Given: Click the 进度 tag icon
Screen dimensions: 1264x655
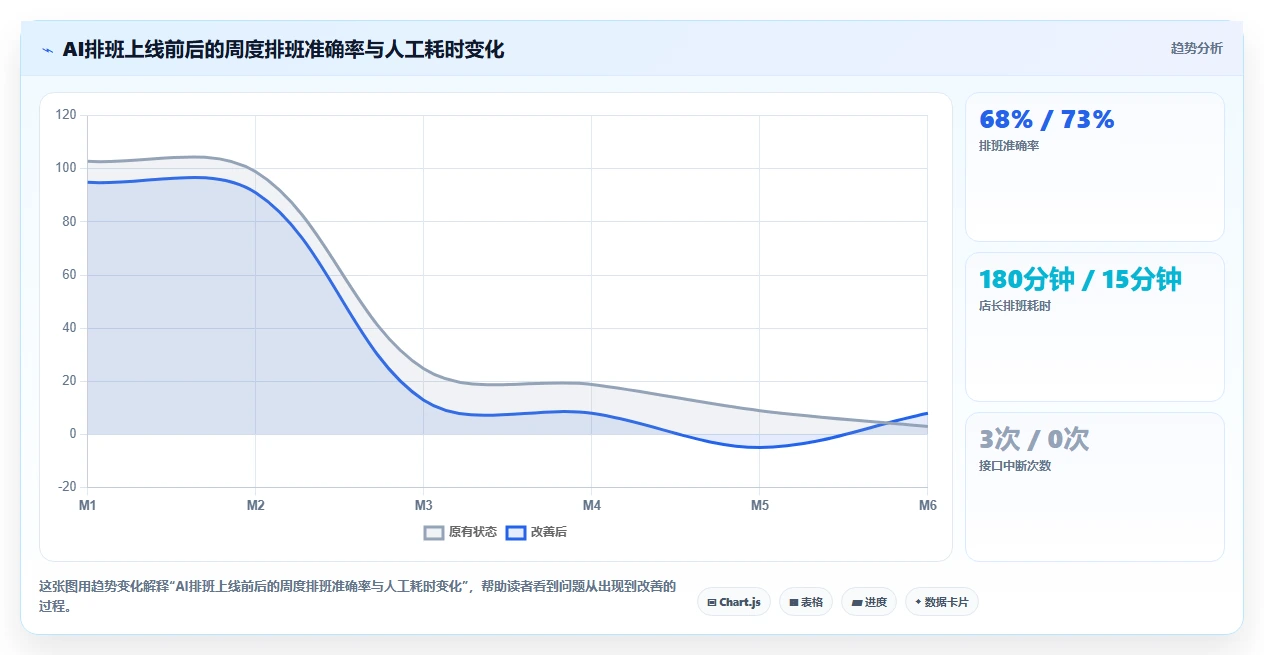Looking at the screenshot, I should 857,602.
